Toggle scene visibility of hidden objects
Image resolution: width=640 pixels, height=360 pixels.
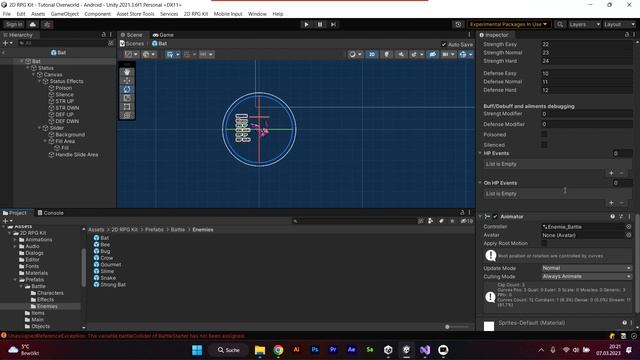coord(432,54)
